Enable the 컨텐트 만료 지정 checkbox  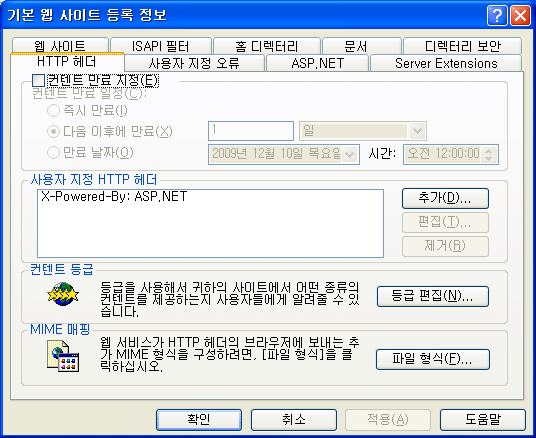click(38, 81)
